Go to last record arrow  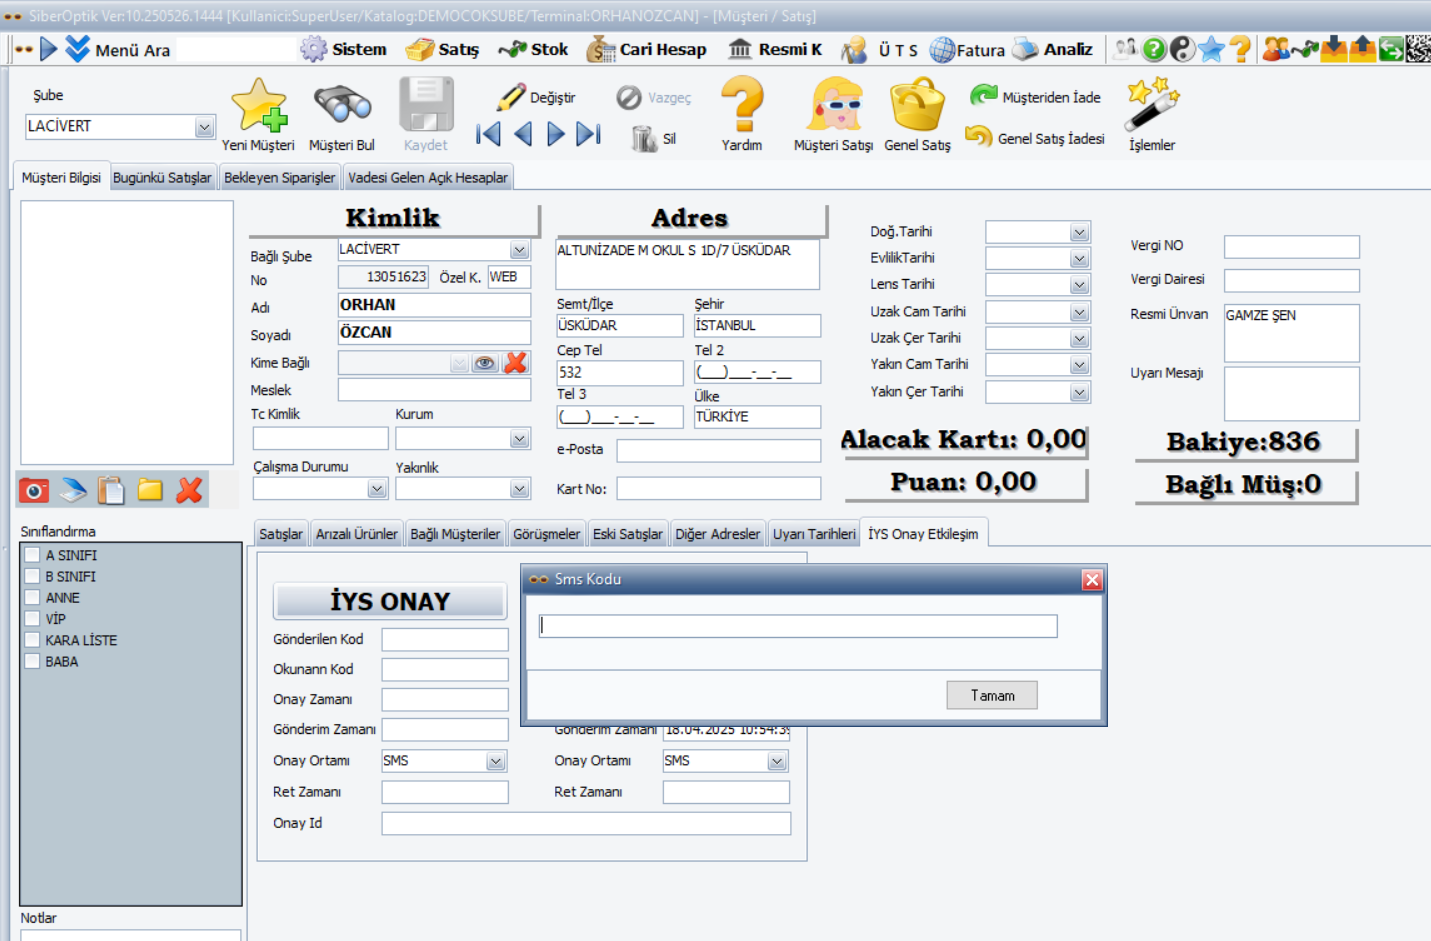(589, 134)
